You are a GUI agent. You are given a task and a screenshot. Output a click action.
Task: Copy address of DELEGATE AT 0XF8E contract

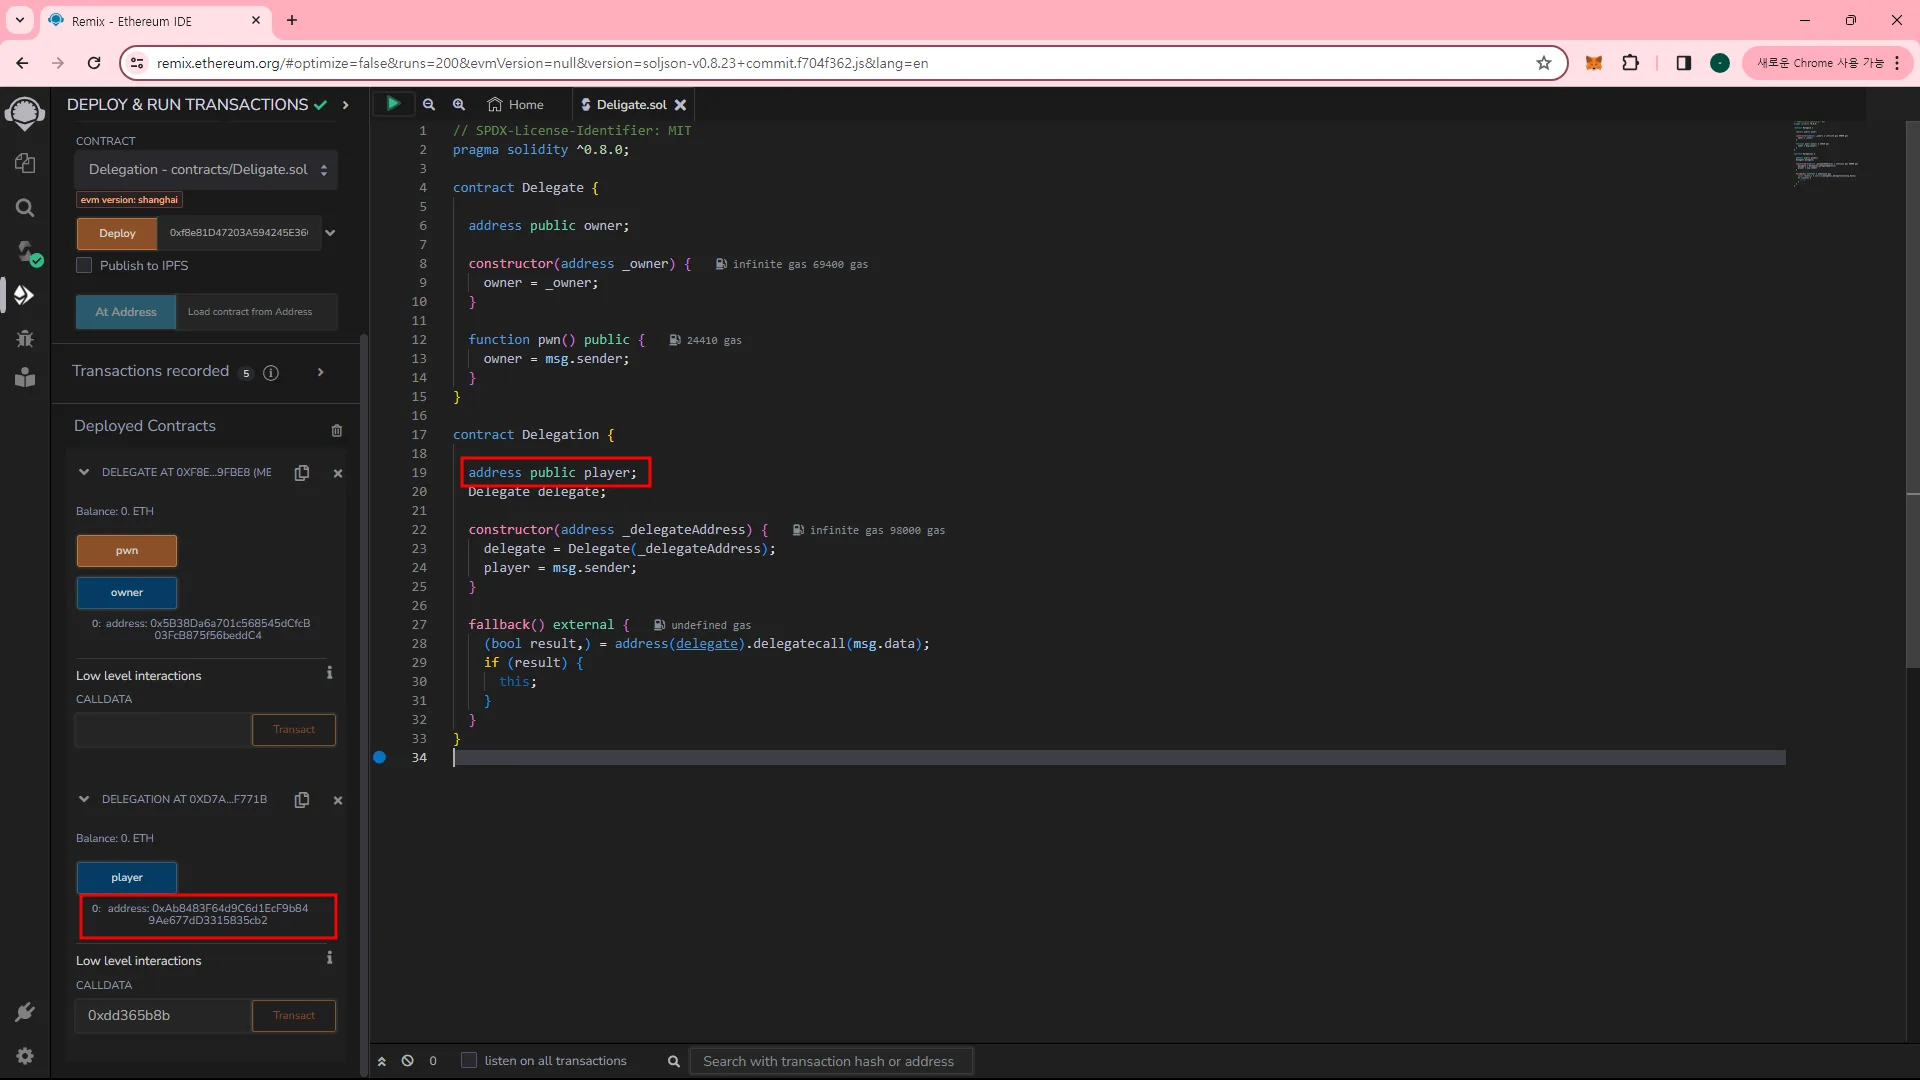click(x=302, y=472)
